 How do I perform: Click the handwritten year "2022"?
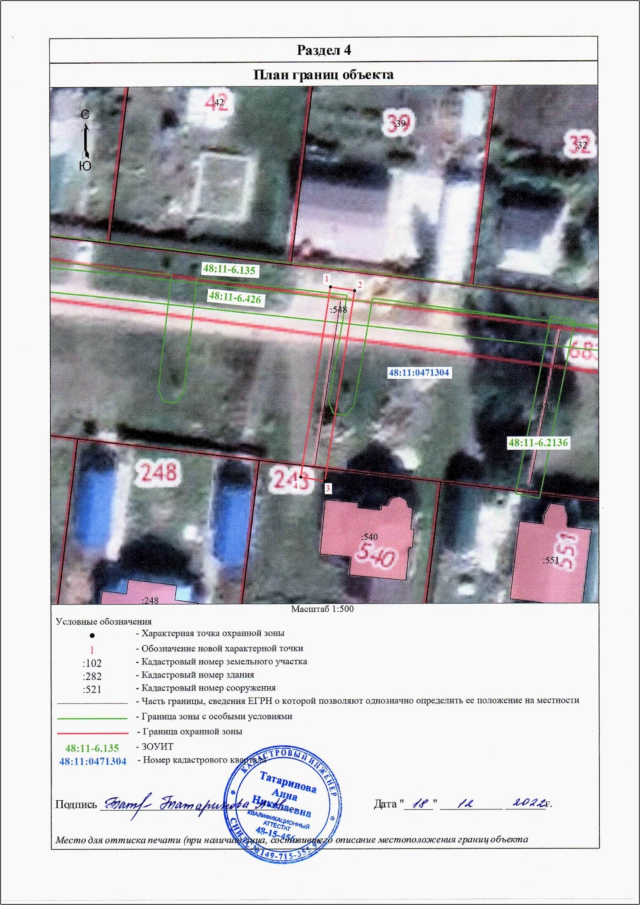(x=528, y=802)
